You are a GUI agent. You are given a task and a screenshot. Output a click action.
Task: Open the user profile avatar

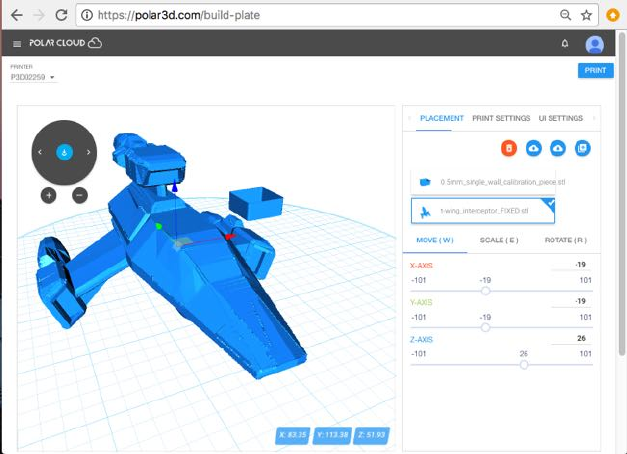point(595,44)
